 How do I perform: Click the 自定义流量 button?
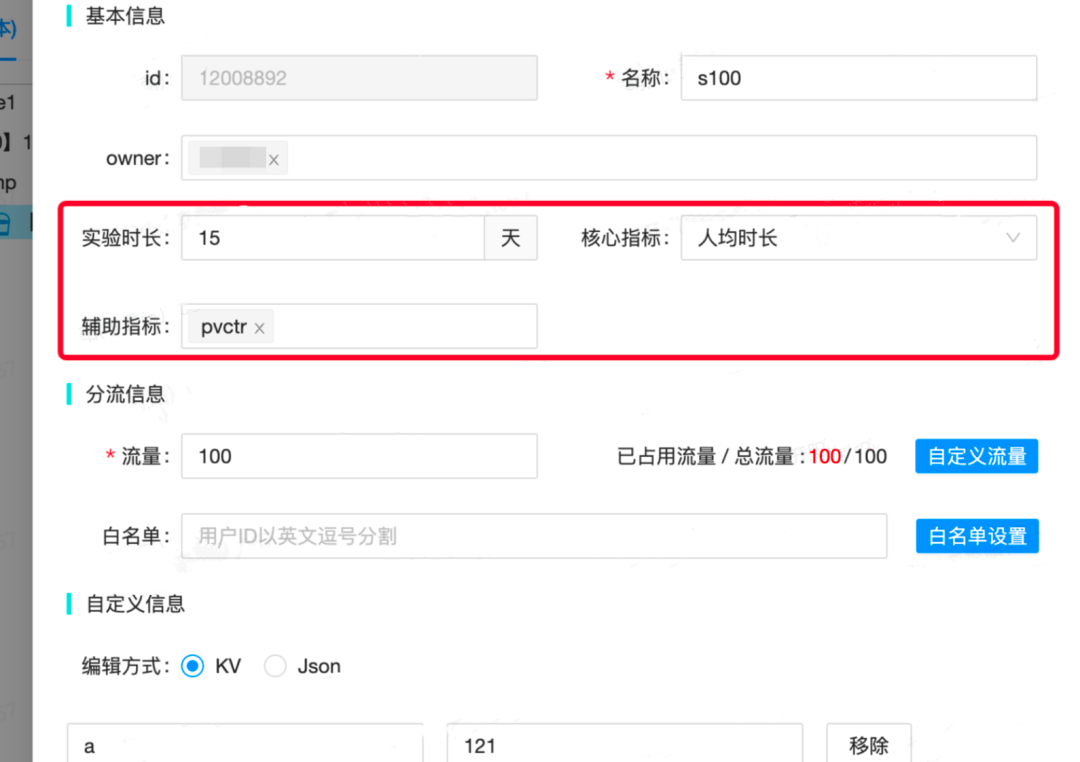point(977,456)
